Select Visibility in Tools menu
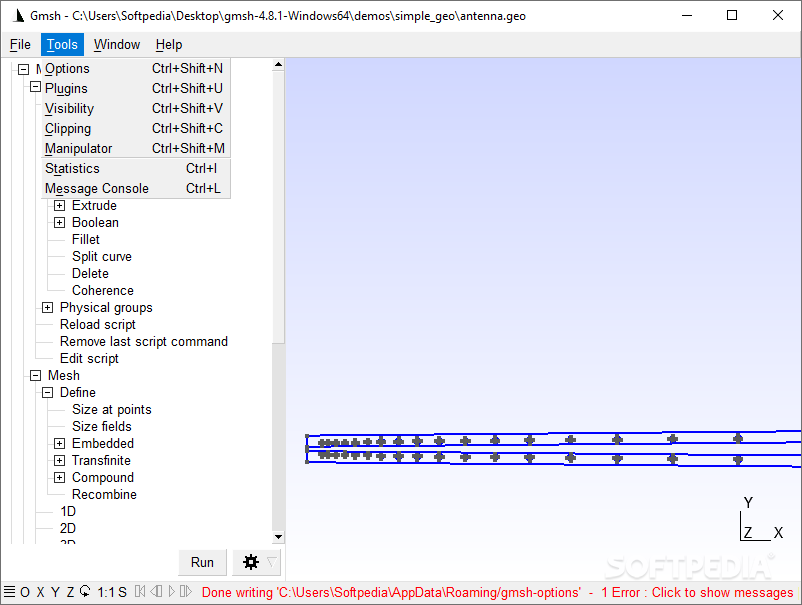The height and width of the screenshot is (605, 802). 136,108
